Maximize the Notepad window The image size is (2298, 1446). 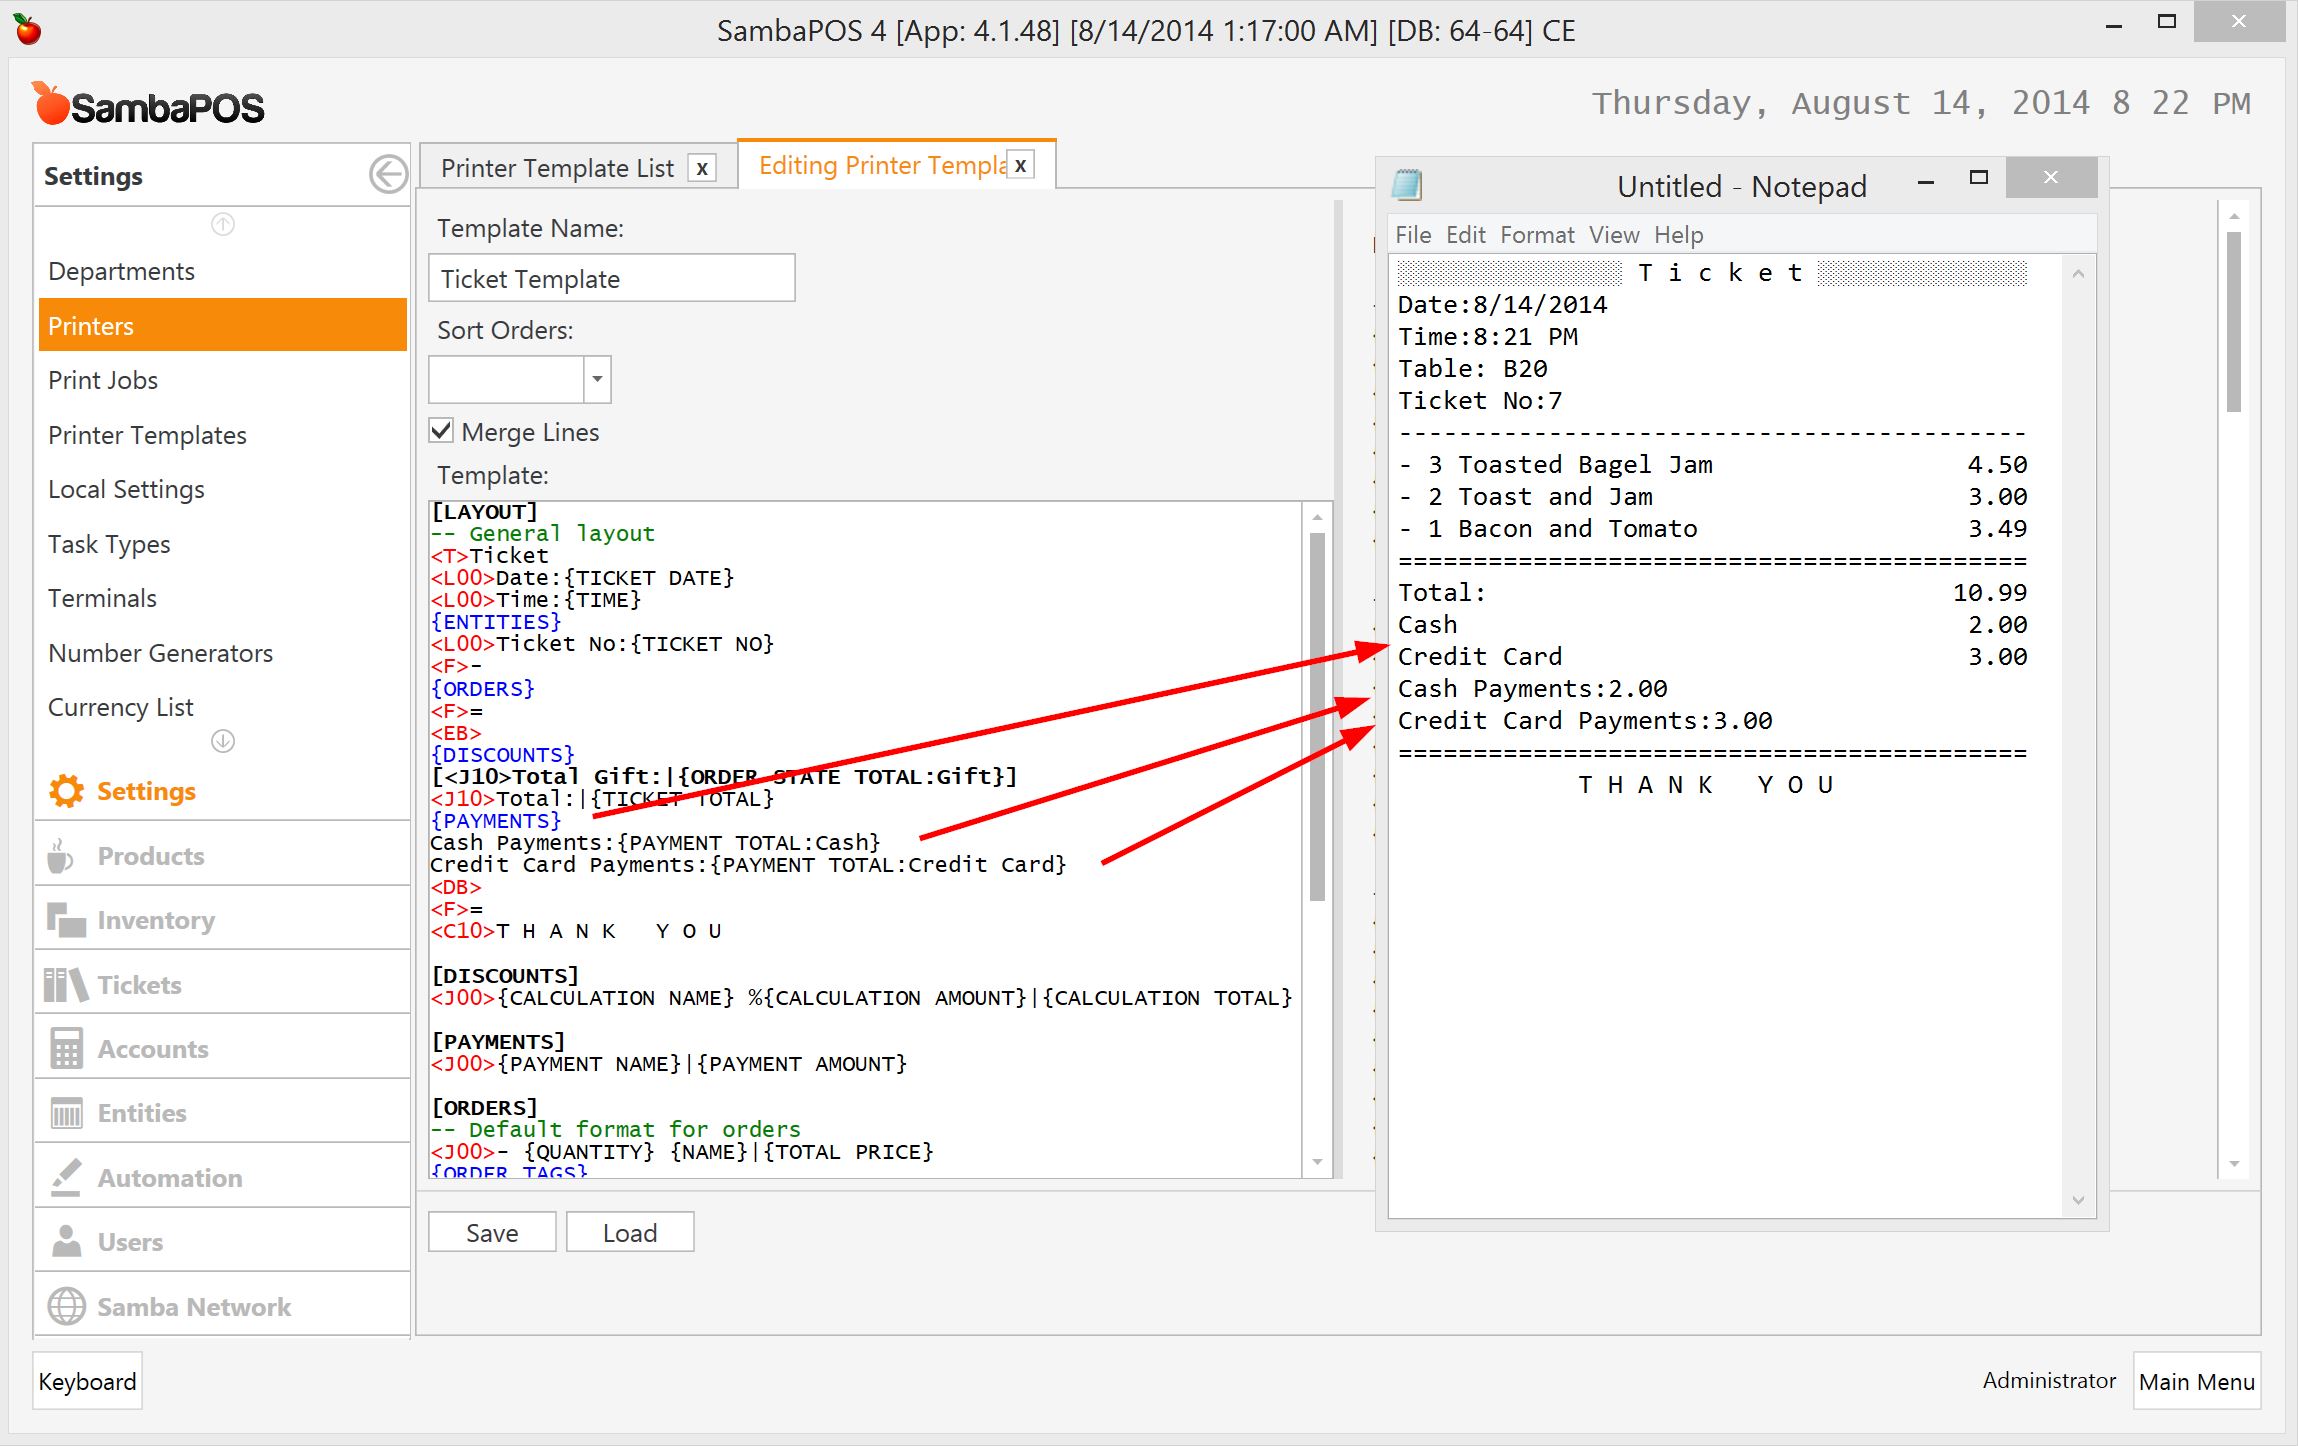tap(1978, 178)
